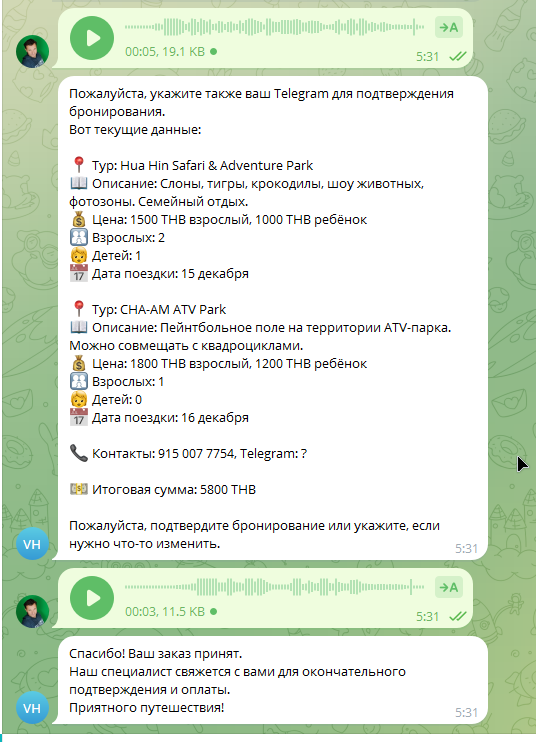This screenshot has width=536, height=742.
Task: Click the adults emoji beside Взрослых: 1
Action: 79,381
